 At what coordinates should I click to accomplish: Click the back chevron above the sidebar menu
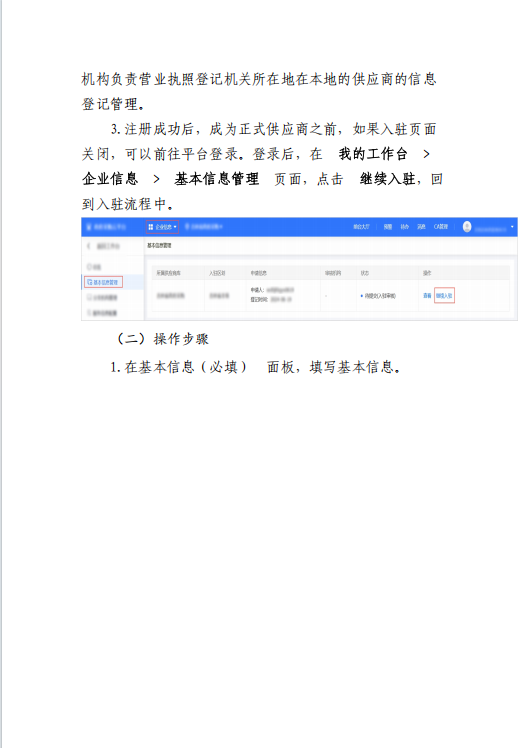point(88,246)
